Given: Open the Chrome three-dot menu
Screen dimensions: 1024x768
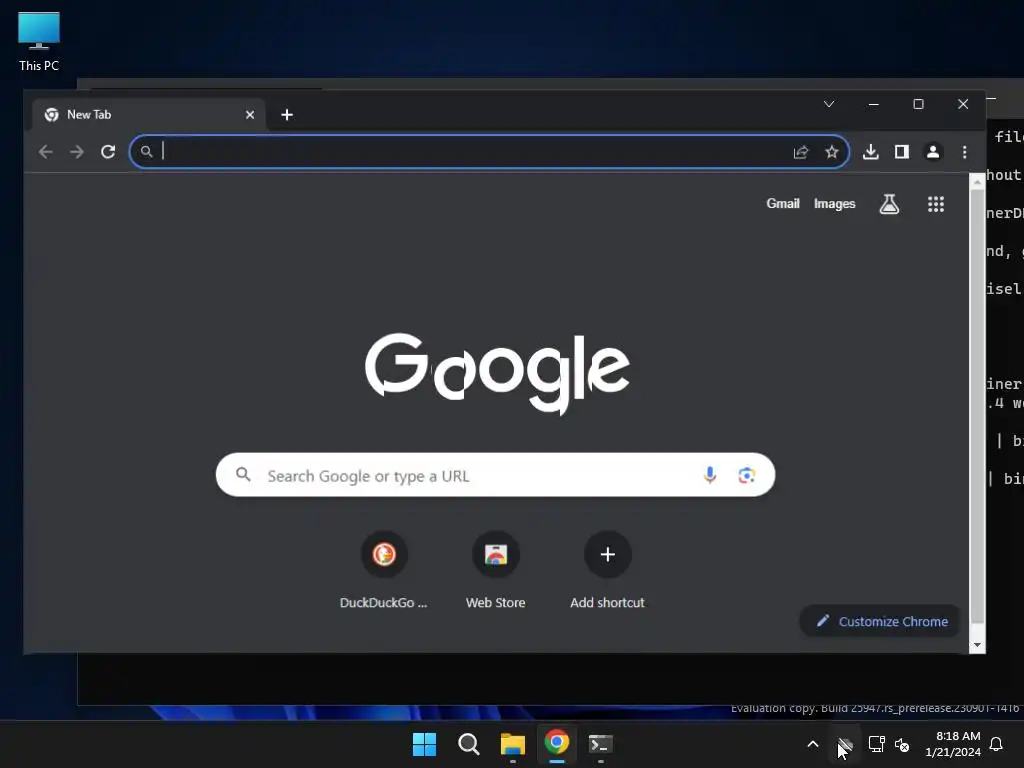Looking at the screenshot, I should 965,152.
